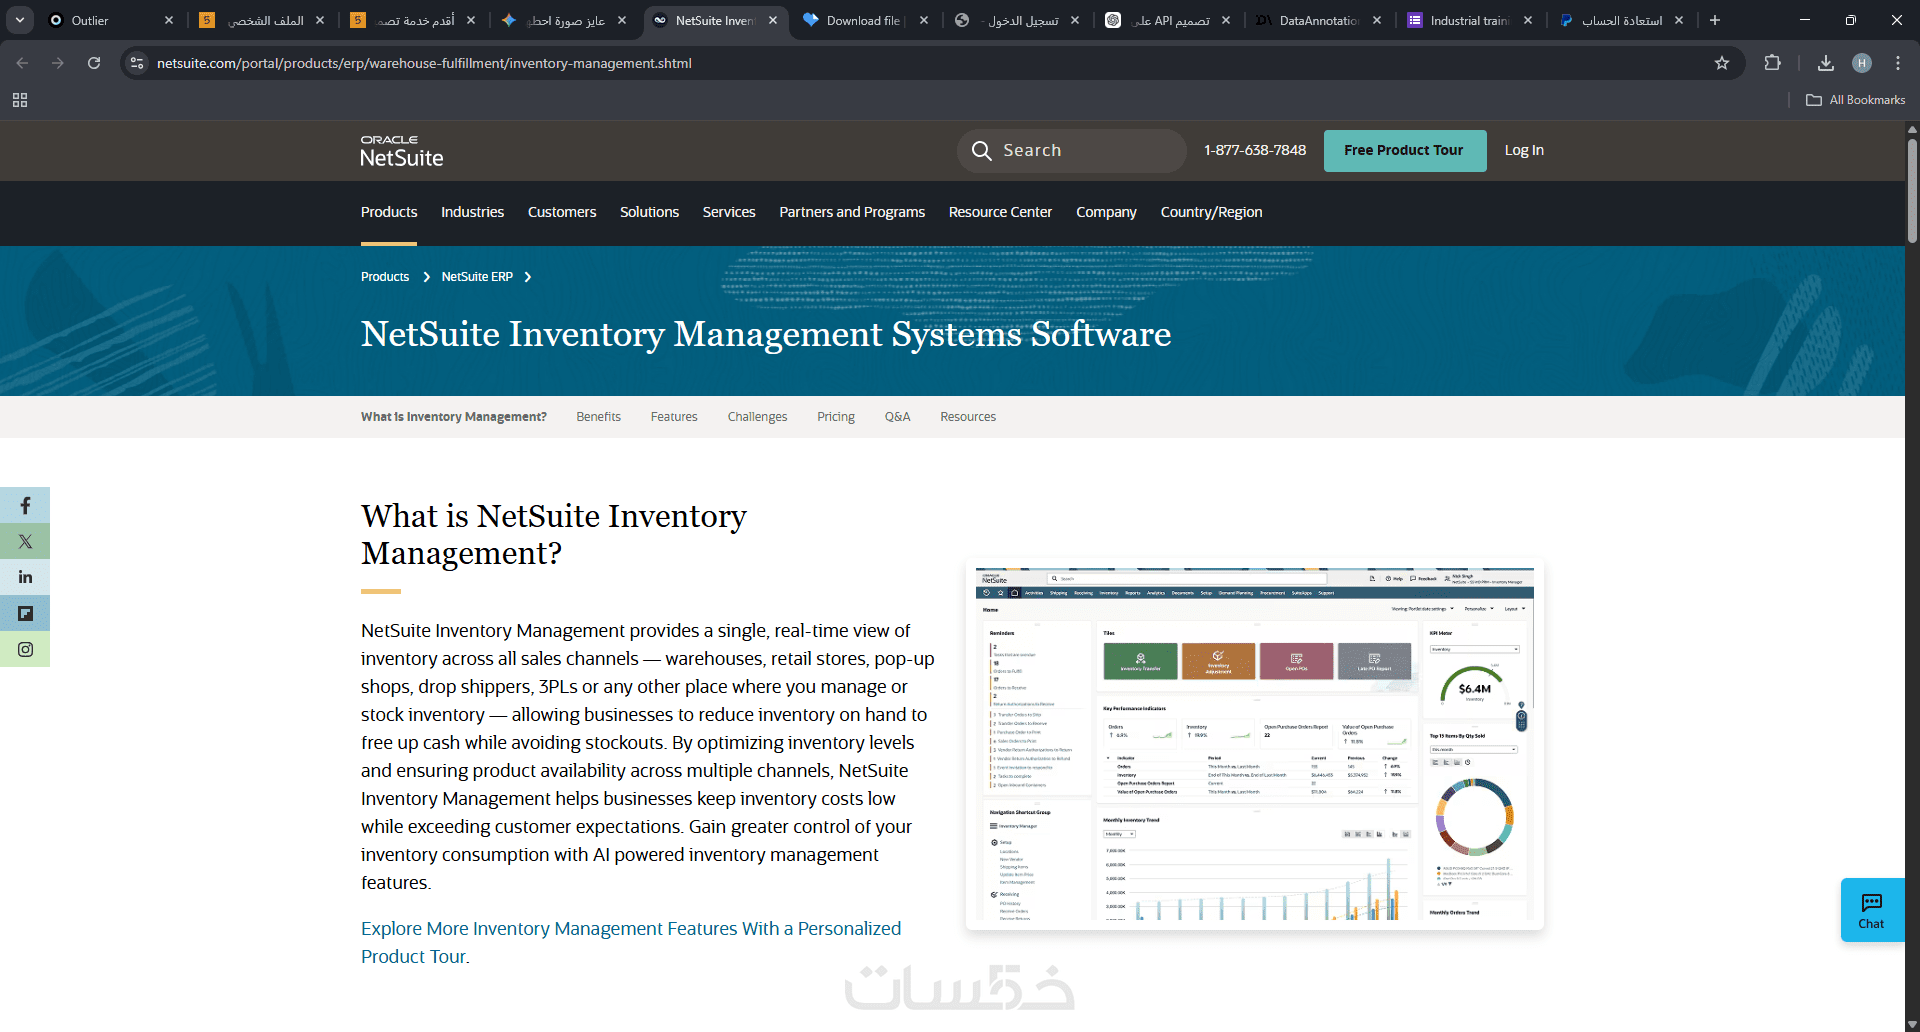Expand Partners and Programs menu
This screenshot has width=1920, height=1032.
852,212
